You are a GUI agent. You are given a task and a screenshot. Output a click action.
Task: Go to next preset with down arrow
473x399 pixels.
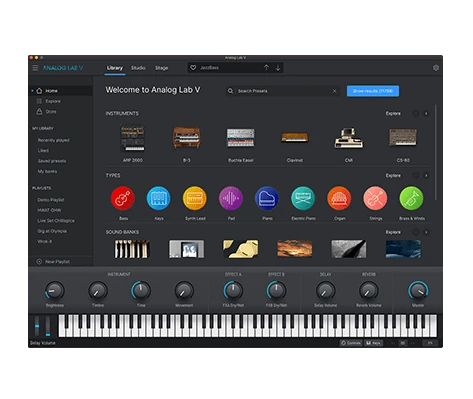(278, 68)
